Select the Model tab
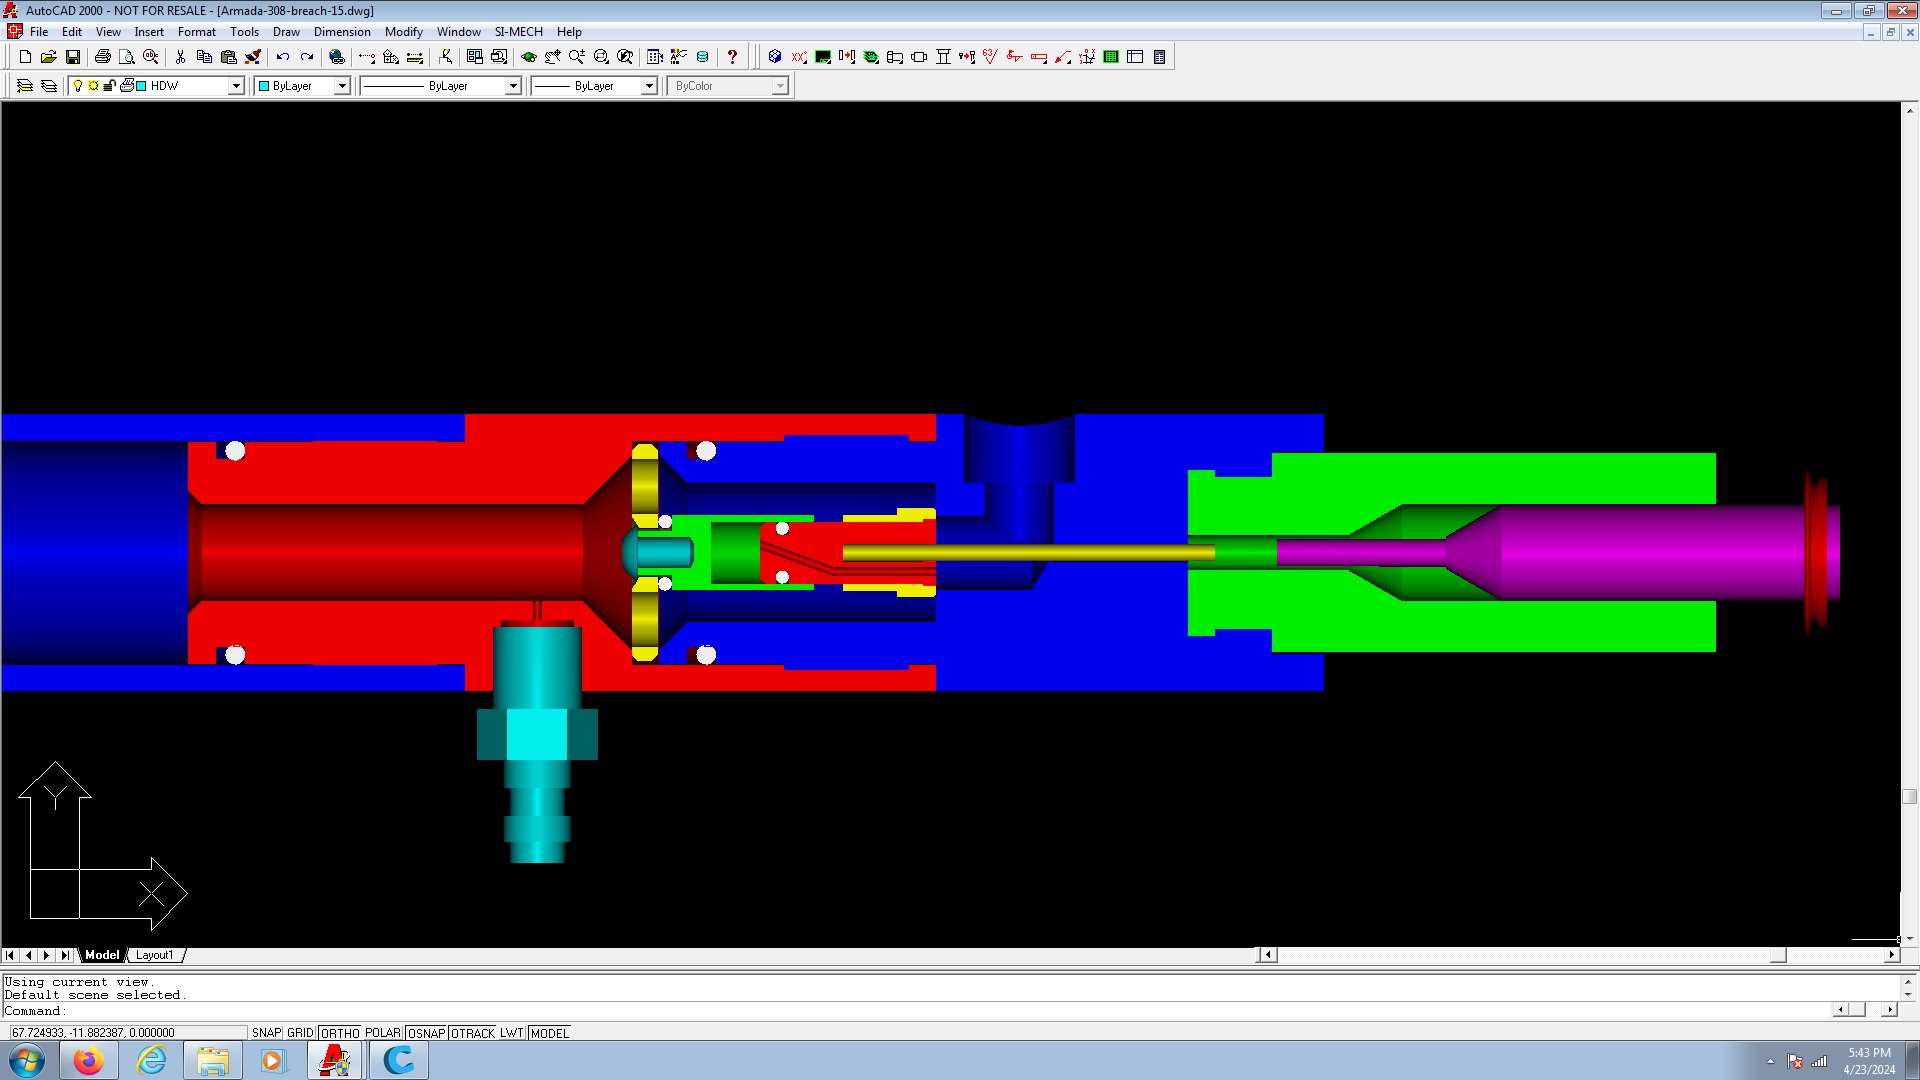This screenshot has width=1920, height=1080. click(102, 955)
